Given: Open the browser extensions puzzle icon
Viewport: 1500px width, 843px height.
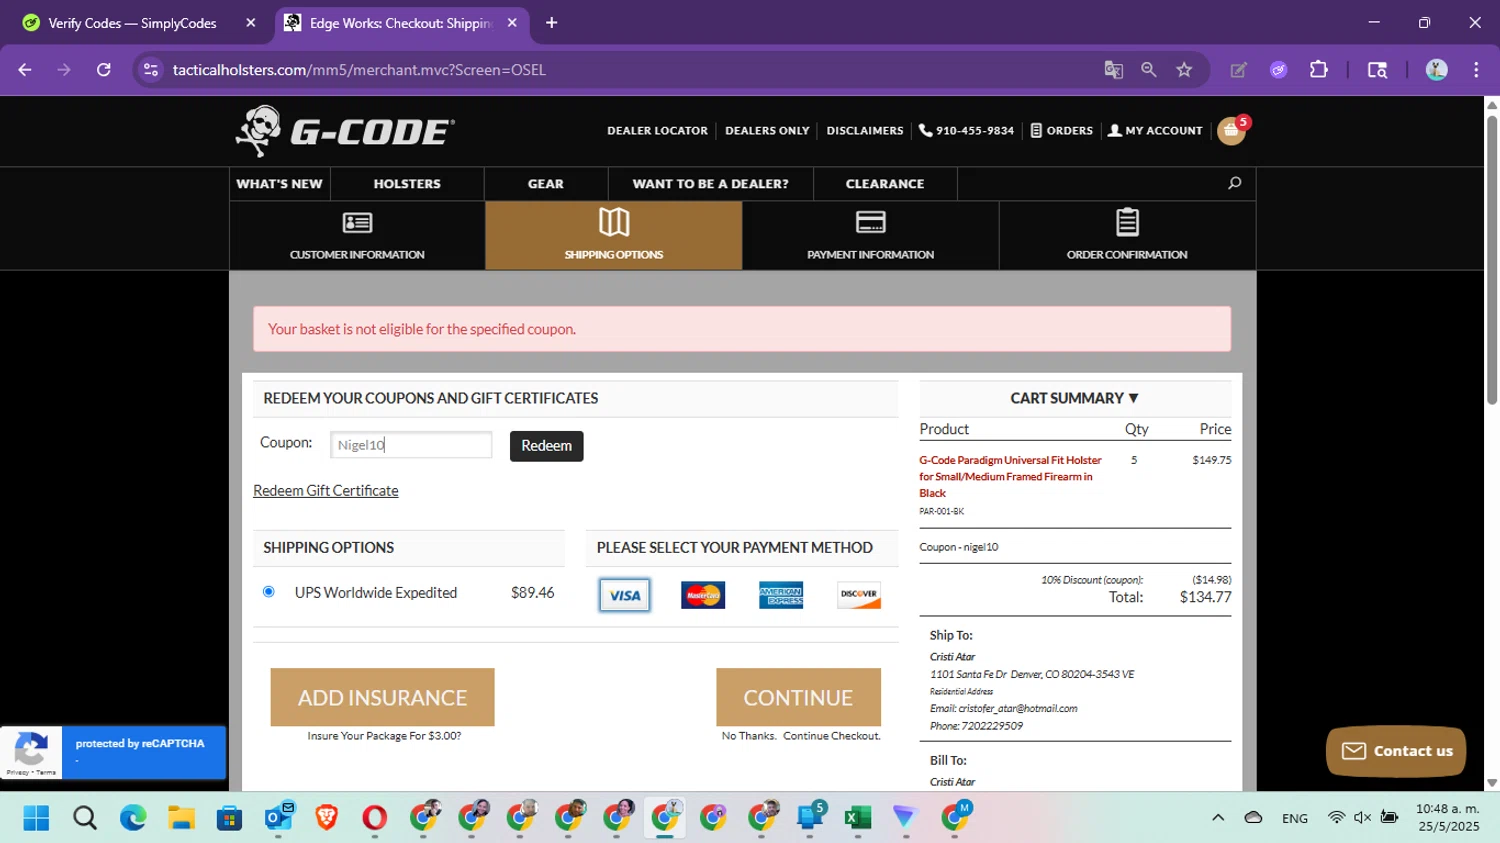Looking at the screenshot, I should click(x=1319, y=70).
